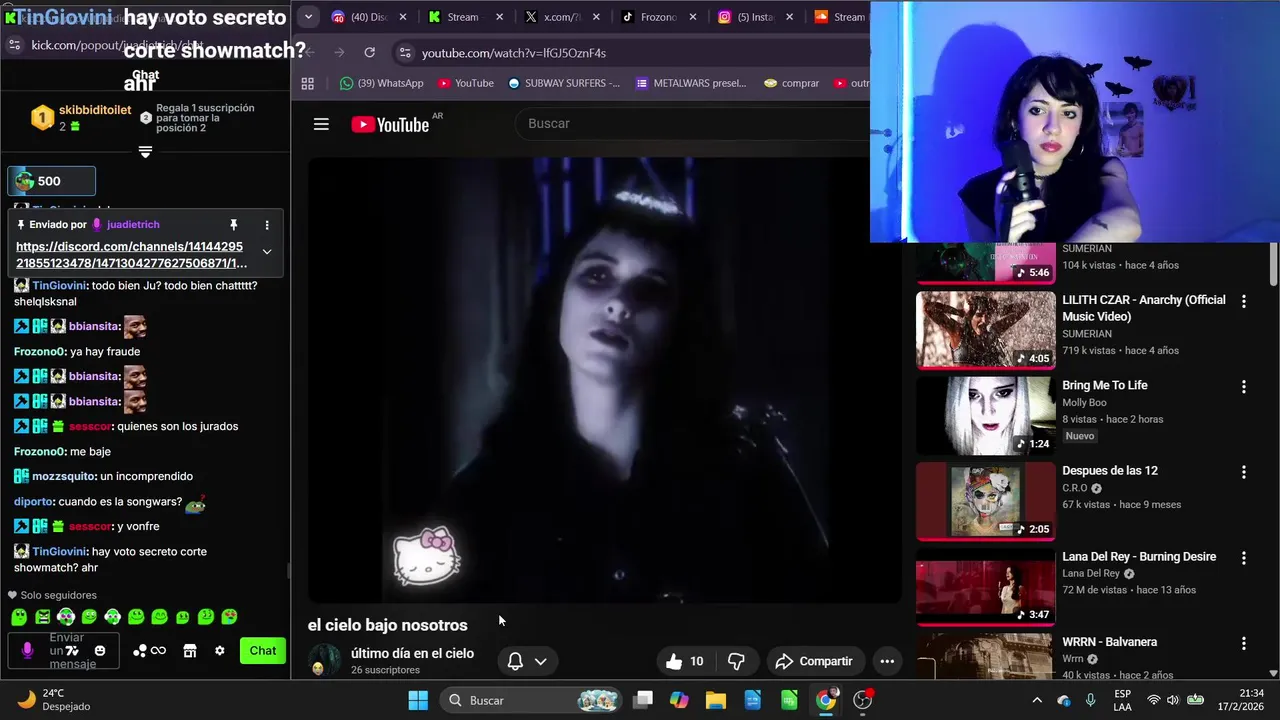Open the METALWARS presel bookmark
This screenshot has height=720, width=1280.
tap(691, 83)
